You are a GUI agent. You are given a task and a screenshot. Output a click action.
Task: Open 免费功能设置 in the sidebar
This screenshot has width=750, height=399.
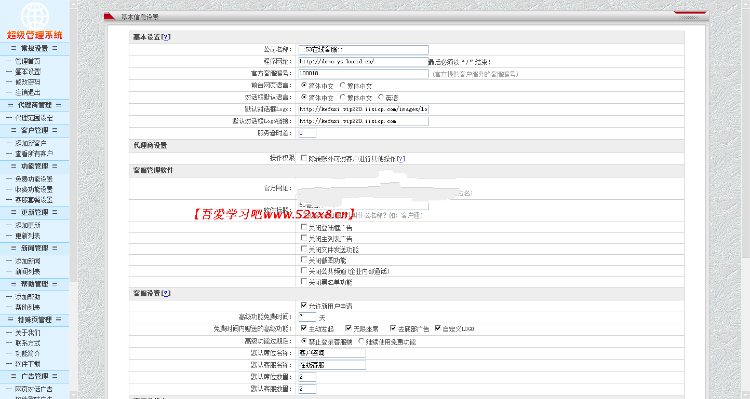[x=34, y=179]
